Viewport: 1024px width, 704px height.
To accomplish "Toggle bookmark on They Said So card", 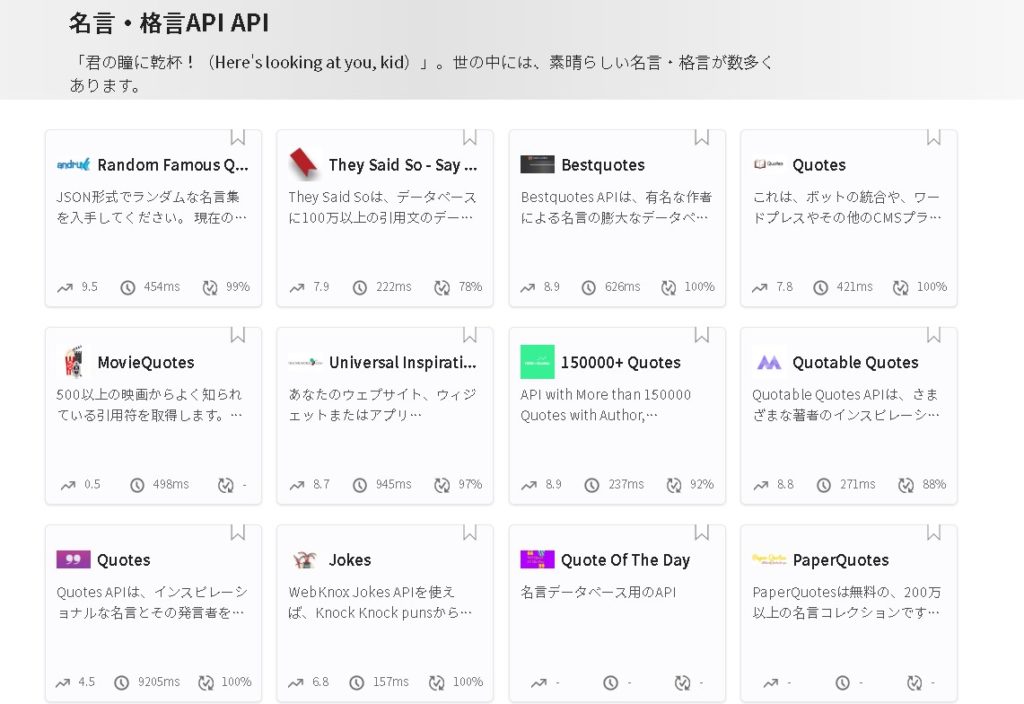I will [470, 137].
